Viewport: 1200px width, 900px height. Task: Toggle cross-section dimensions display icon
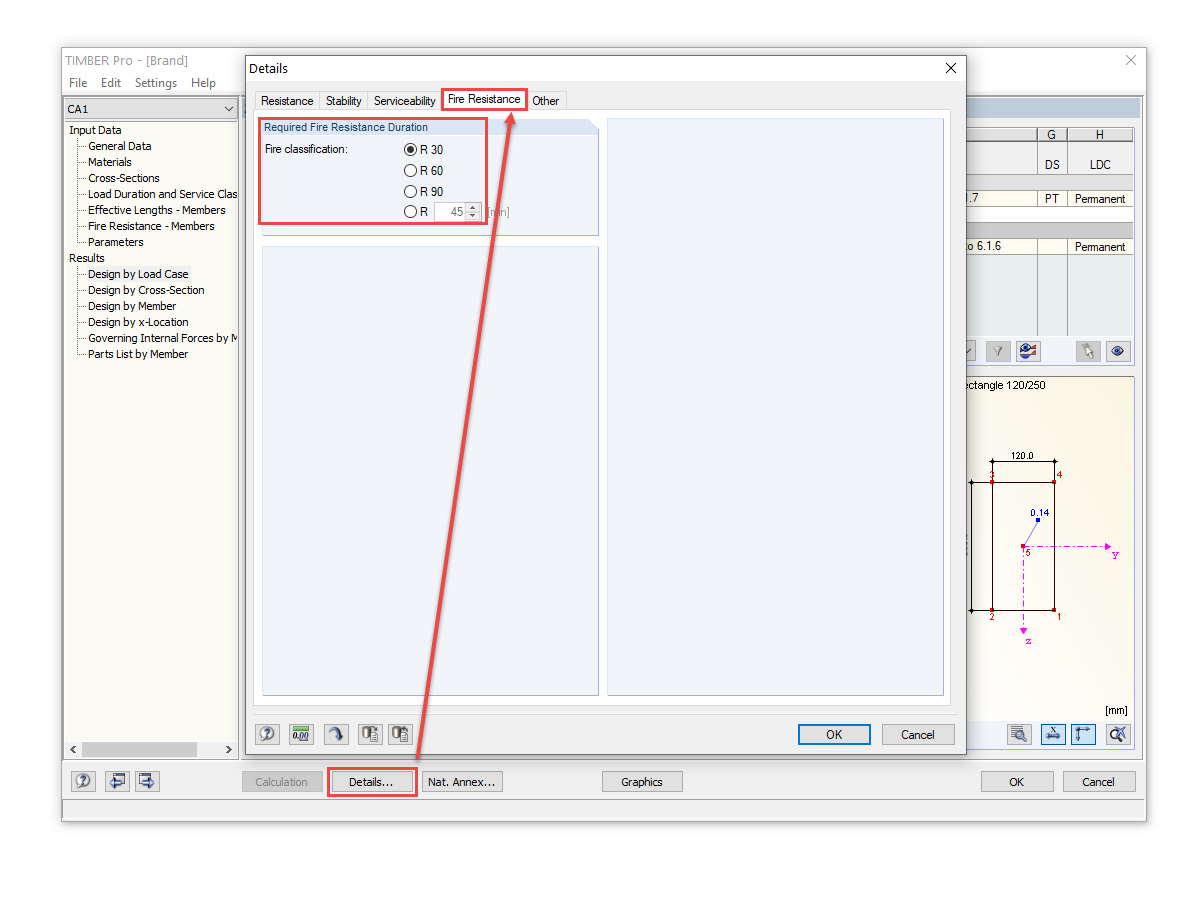(x=1083, y=734)
